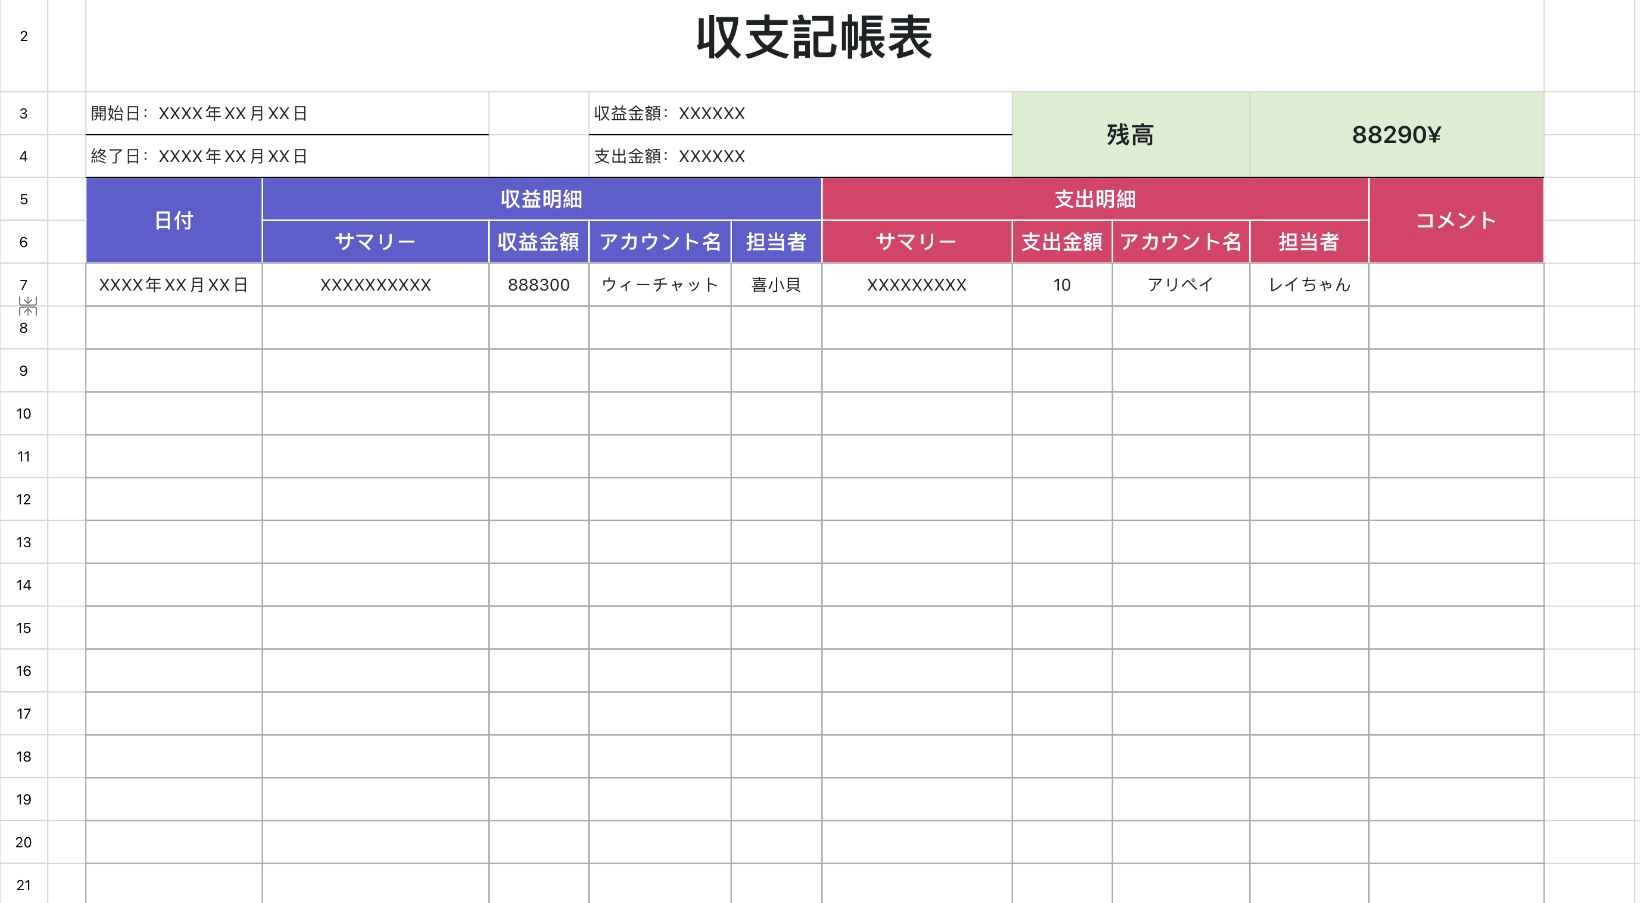
Task: Select row header 6
Action: pyautogui.click(x=23, y=242)
